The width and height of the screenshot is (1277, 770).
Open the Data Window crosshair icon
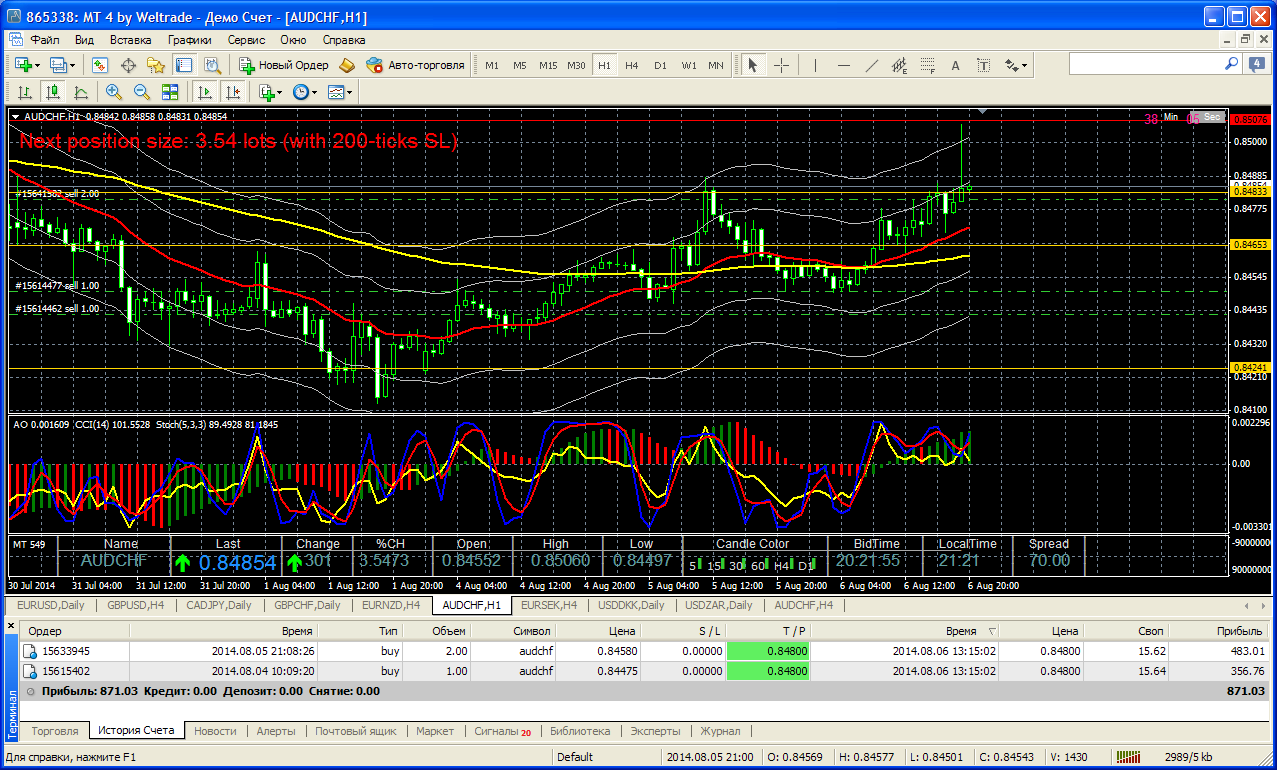point(128,65)
